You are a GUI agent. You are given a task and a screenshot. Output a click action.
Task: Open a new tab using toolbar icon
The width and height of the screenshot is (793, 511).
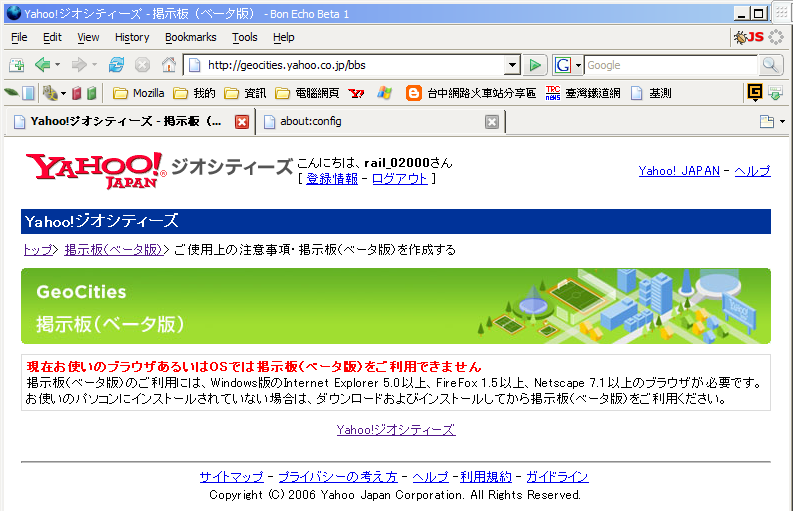point(16,65)
